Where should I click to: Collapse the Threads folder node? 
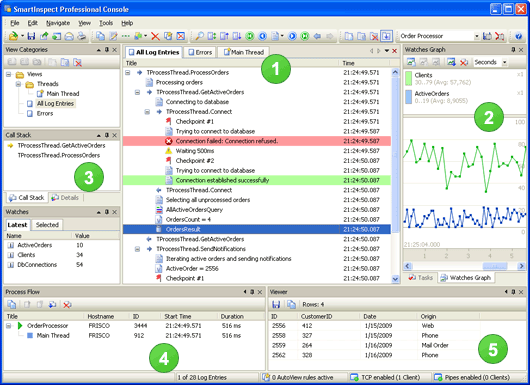click(x=18, y=84)
